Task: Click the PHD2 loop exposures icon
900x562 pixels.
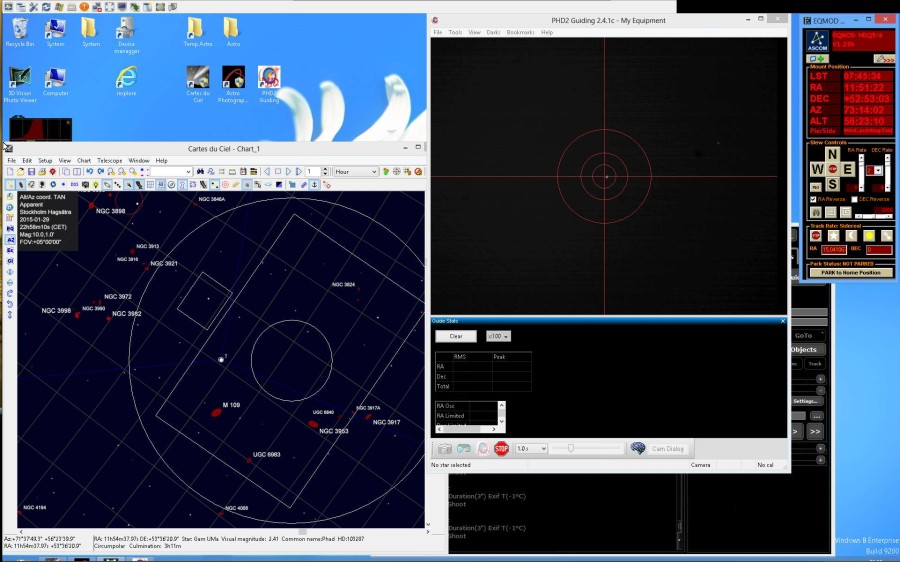Action: (x=464, y=448)
